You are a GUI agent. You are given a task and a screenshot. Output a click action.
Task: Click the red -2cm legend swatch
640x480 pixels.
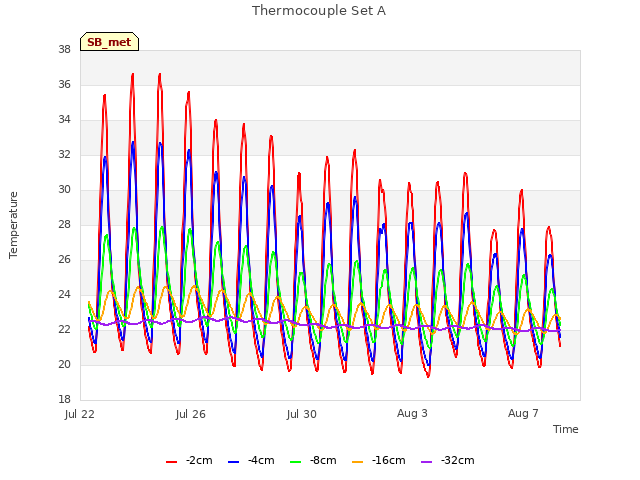tap(171, 462)
